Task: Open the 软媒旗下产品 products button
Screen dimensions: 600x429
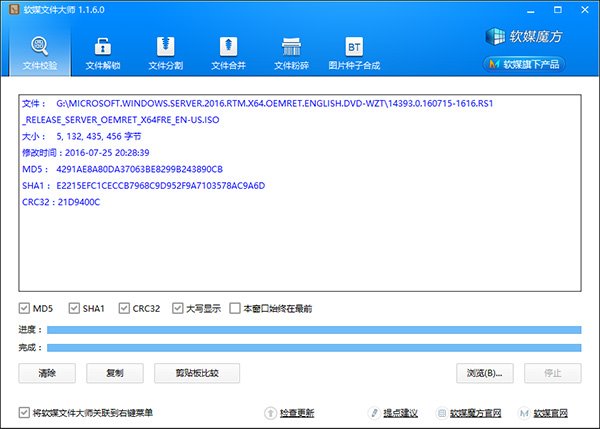Action: coord(524,64)
